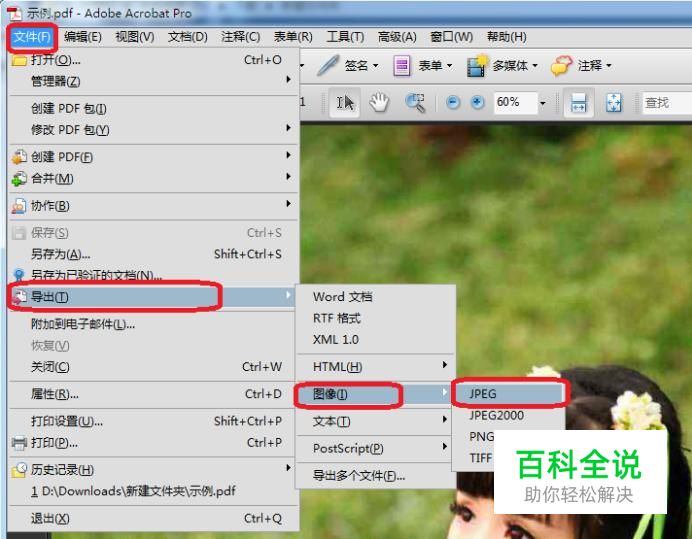Open the 文档(D) menu

pos(188,37)
